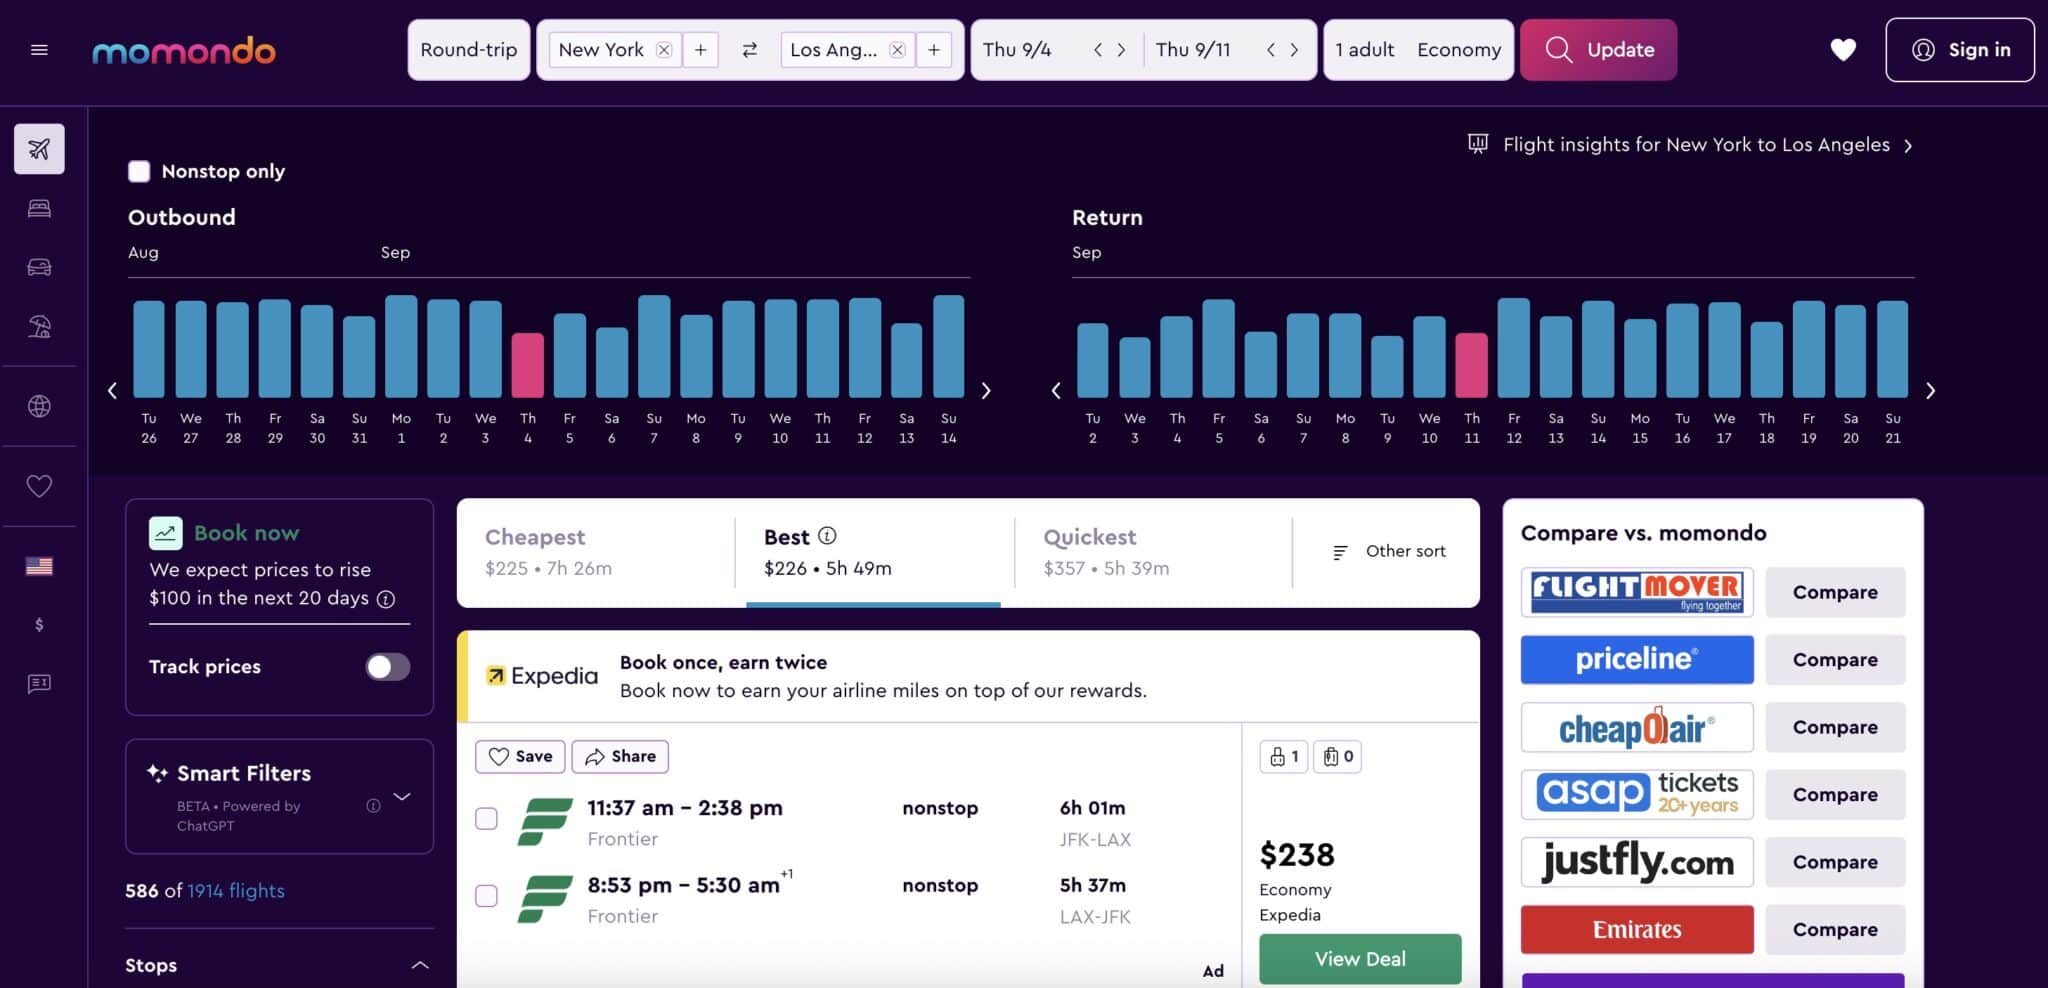Collapse the Stops section
Viewport: 2048px width, 988px height.
[417, 963]
